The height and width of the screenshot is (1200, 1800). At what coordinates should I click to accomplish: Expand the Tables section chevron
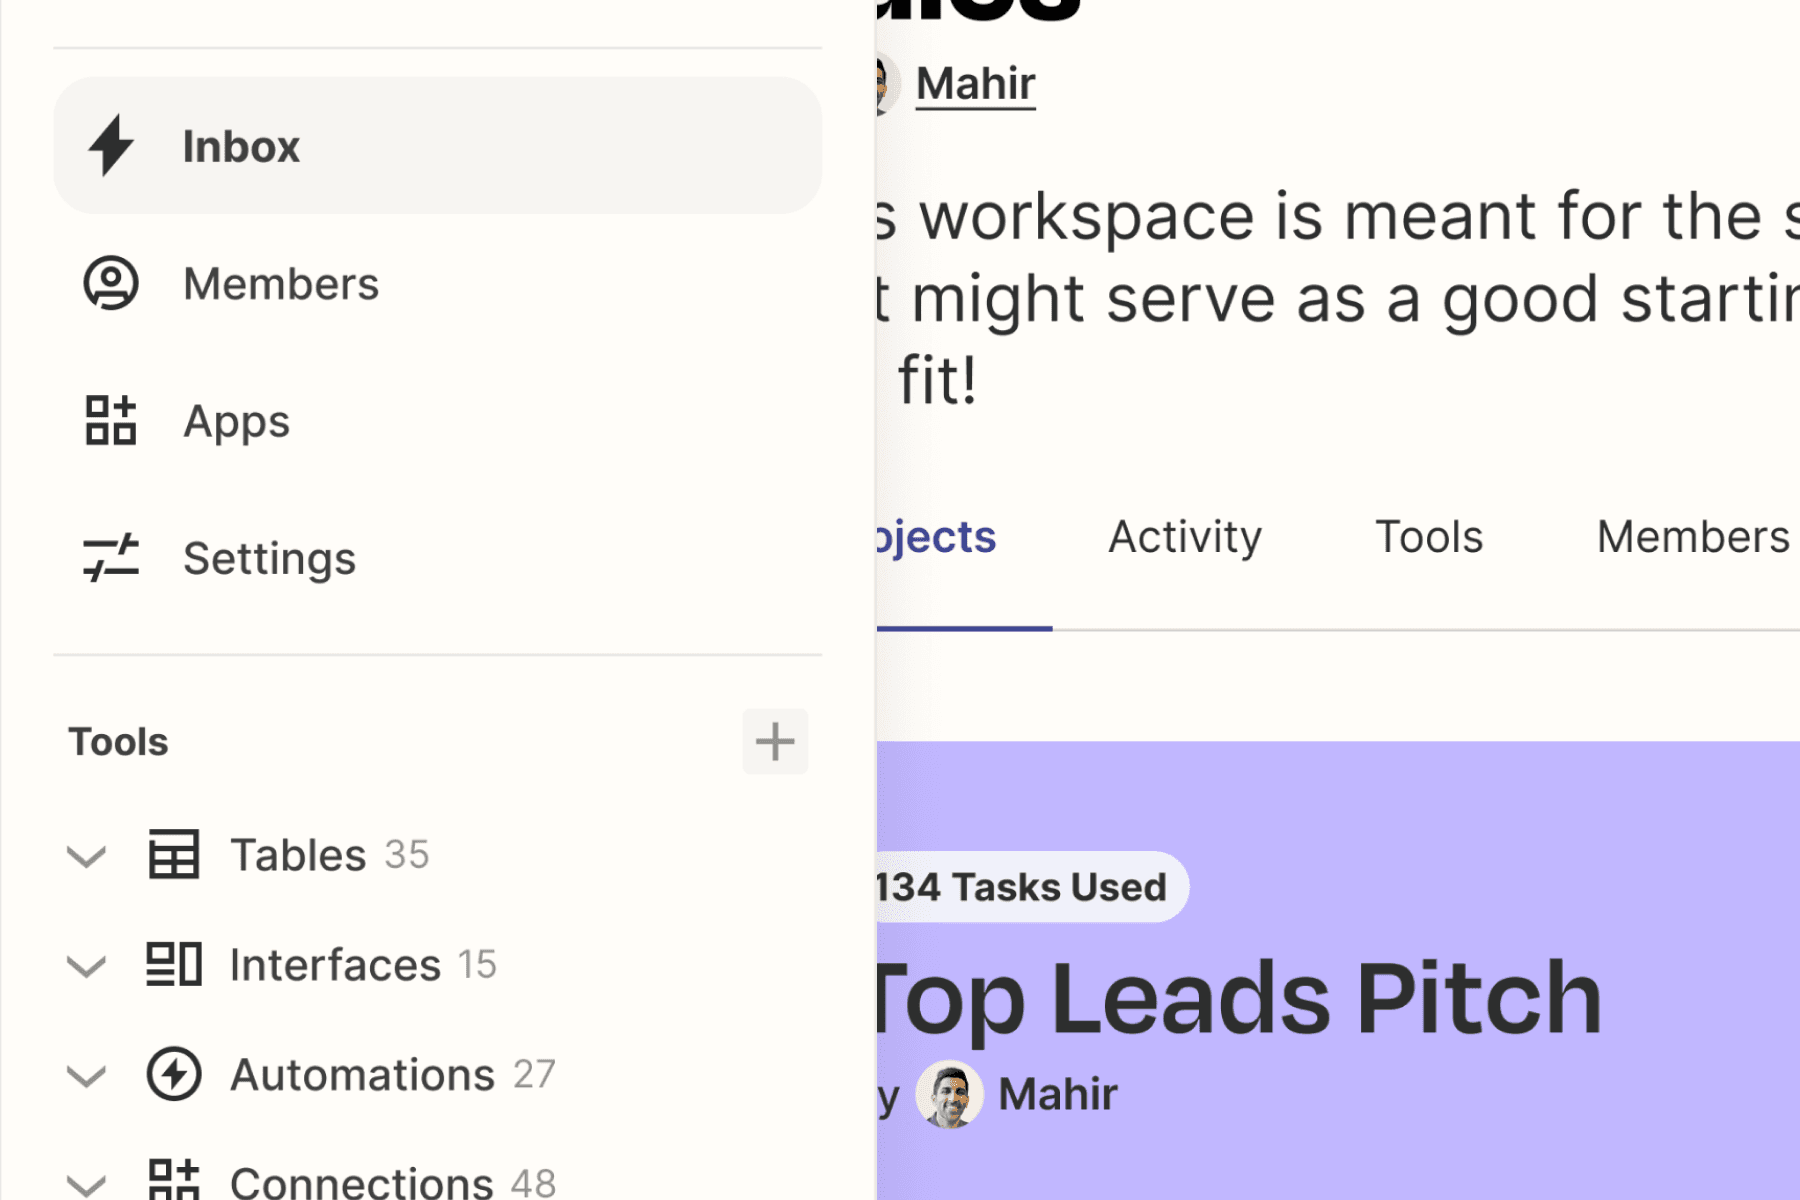[x=86, y=857]
